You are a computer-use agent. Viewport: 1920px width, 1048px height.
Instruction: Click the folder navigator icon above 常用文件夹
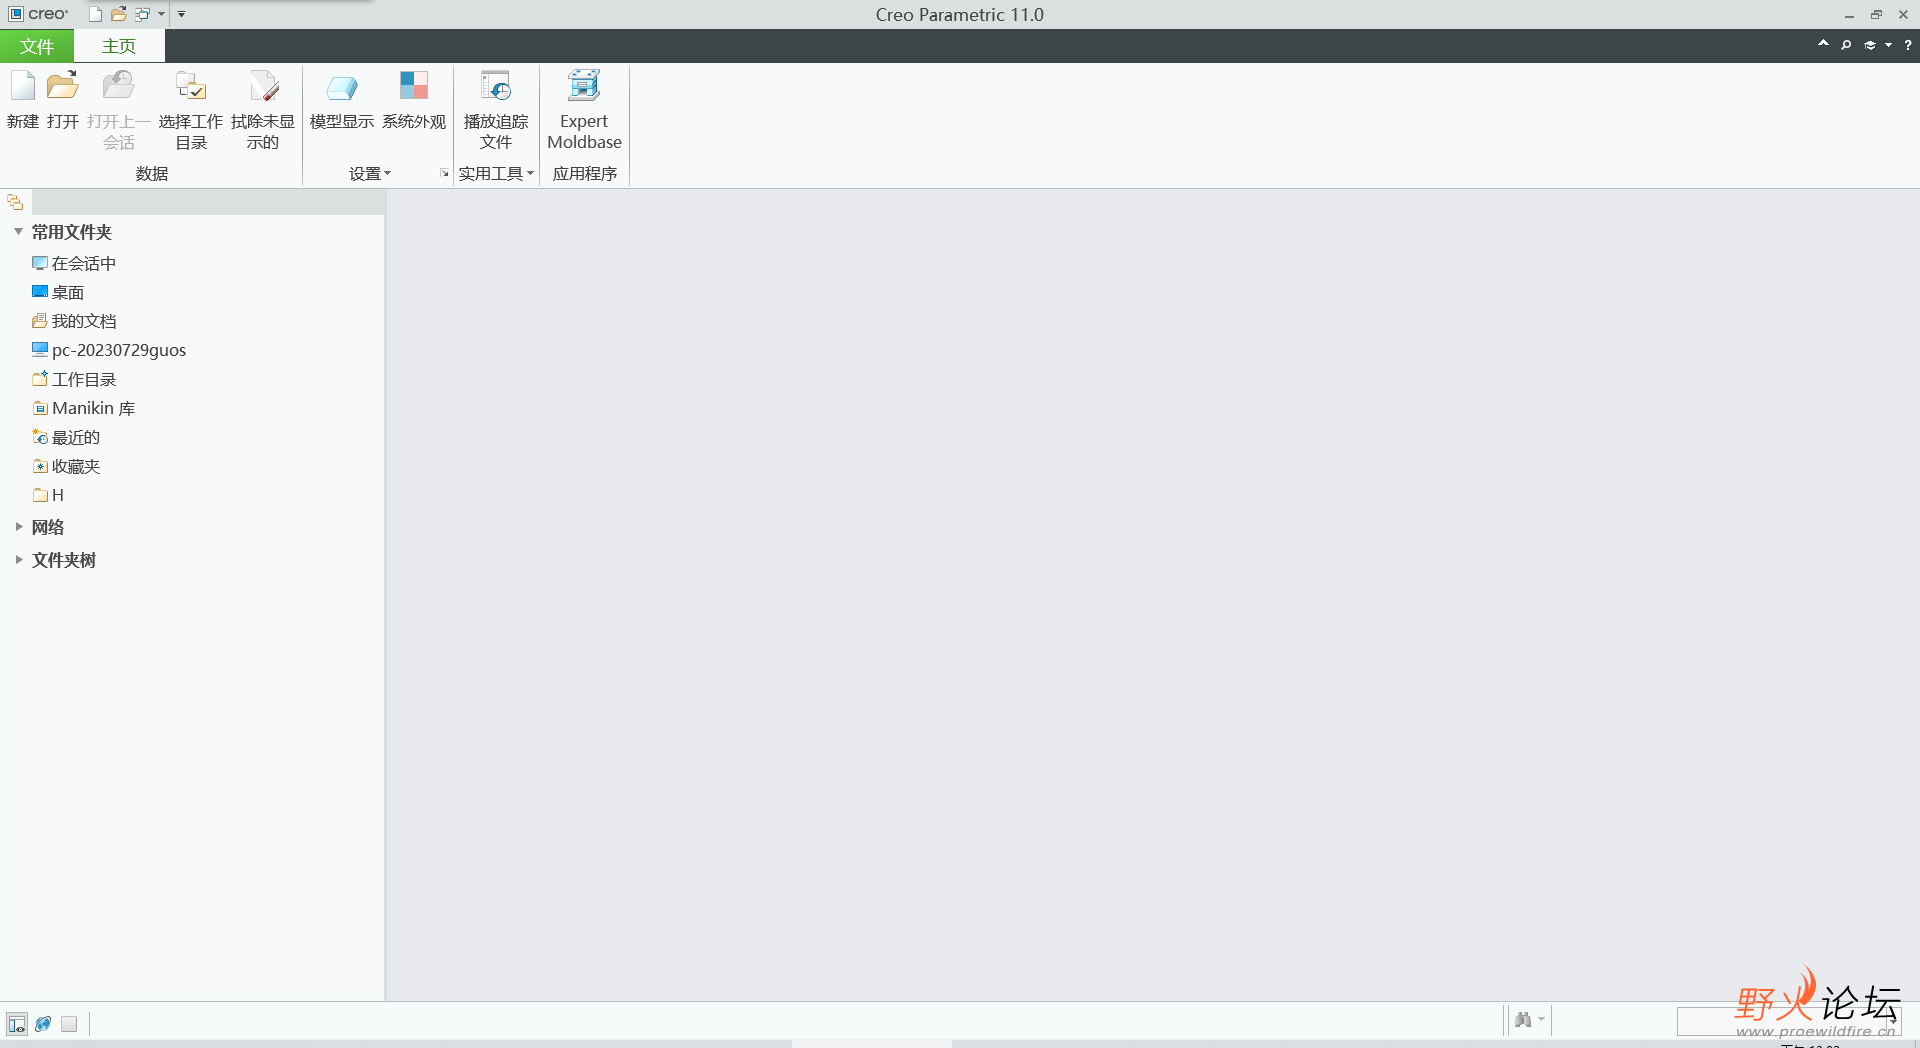(x=15, y=202)
